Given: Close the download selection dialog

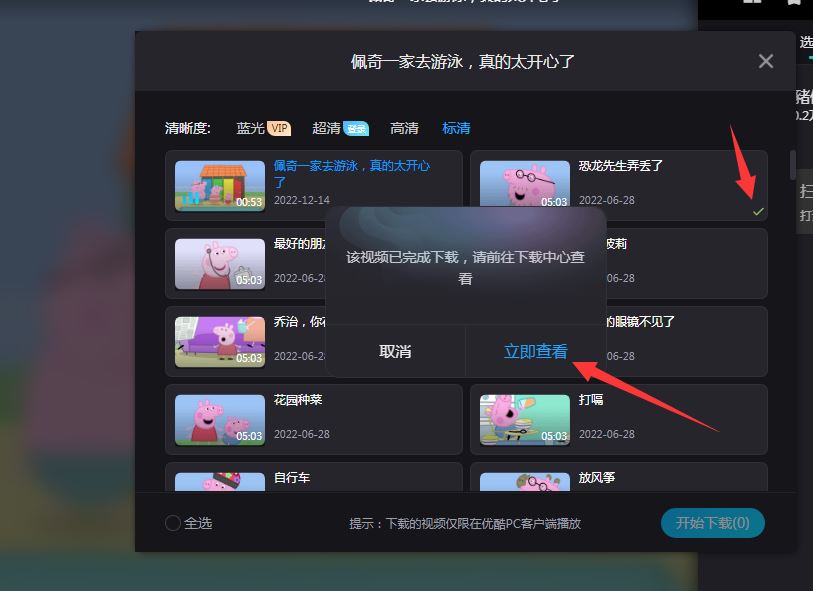Looking at the screenshot, I should tap(765, 61).
